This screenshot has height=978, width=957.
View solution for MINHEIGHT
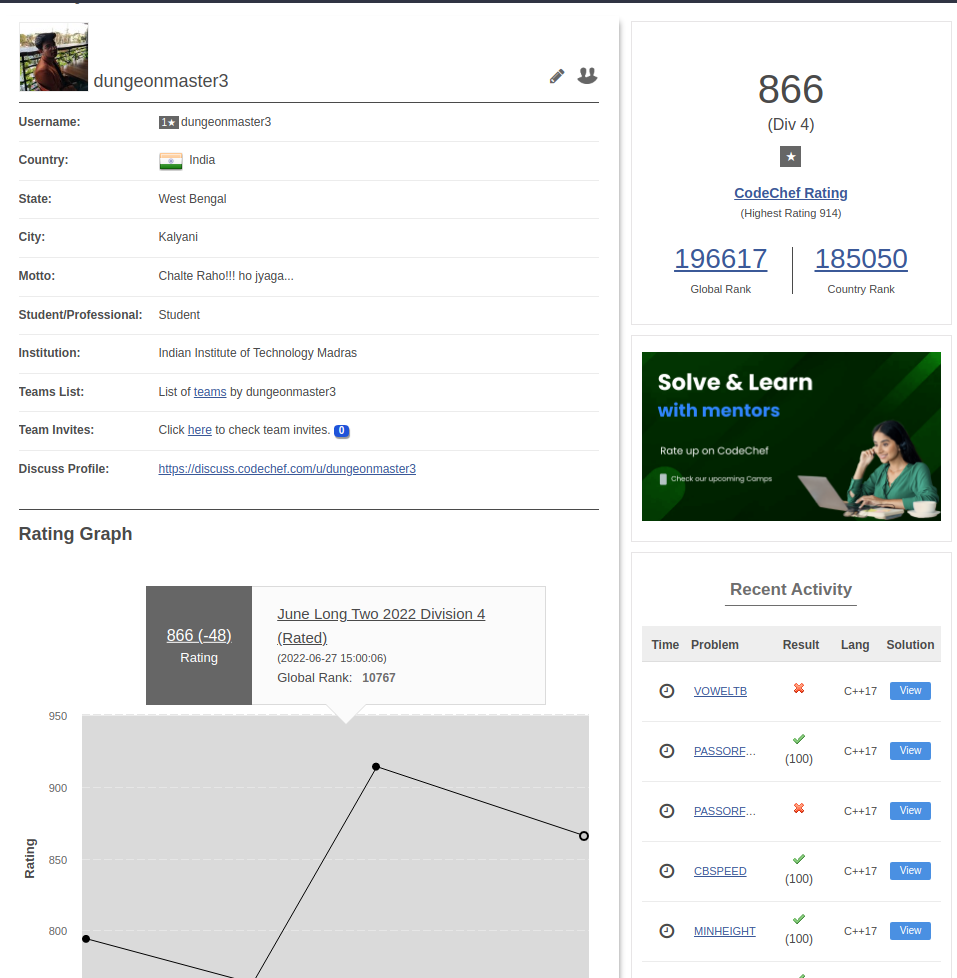tap(910, 930)
